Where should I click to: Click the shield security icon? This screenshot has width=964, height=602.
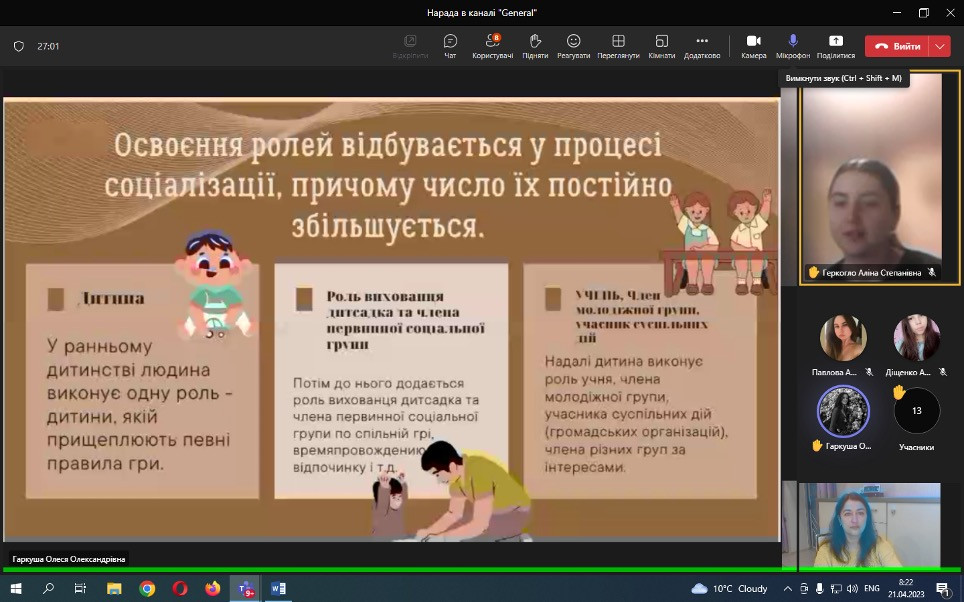coord(19,46)
